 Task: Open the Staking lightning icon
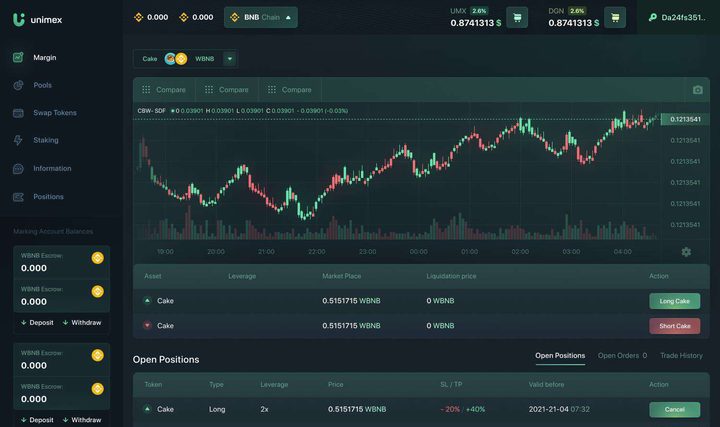18,140
